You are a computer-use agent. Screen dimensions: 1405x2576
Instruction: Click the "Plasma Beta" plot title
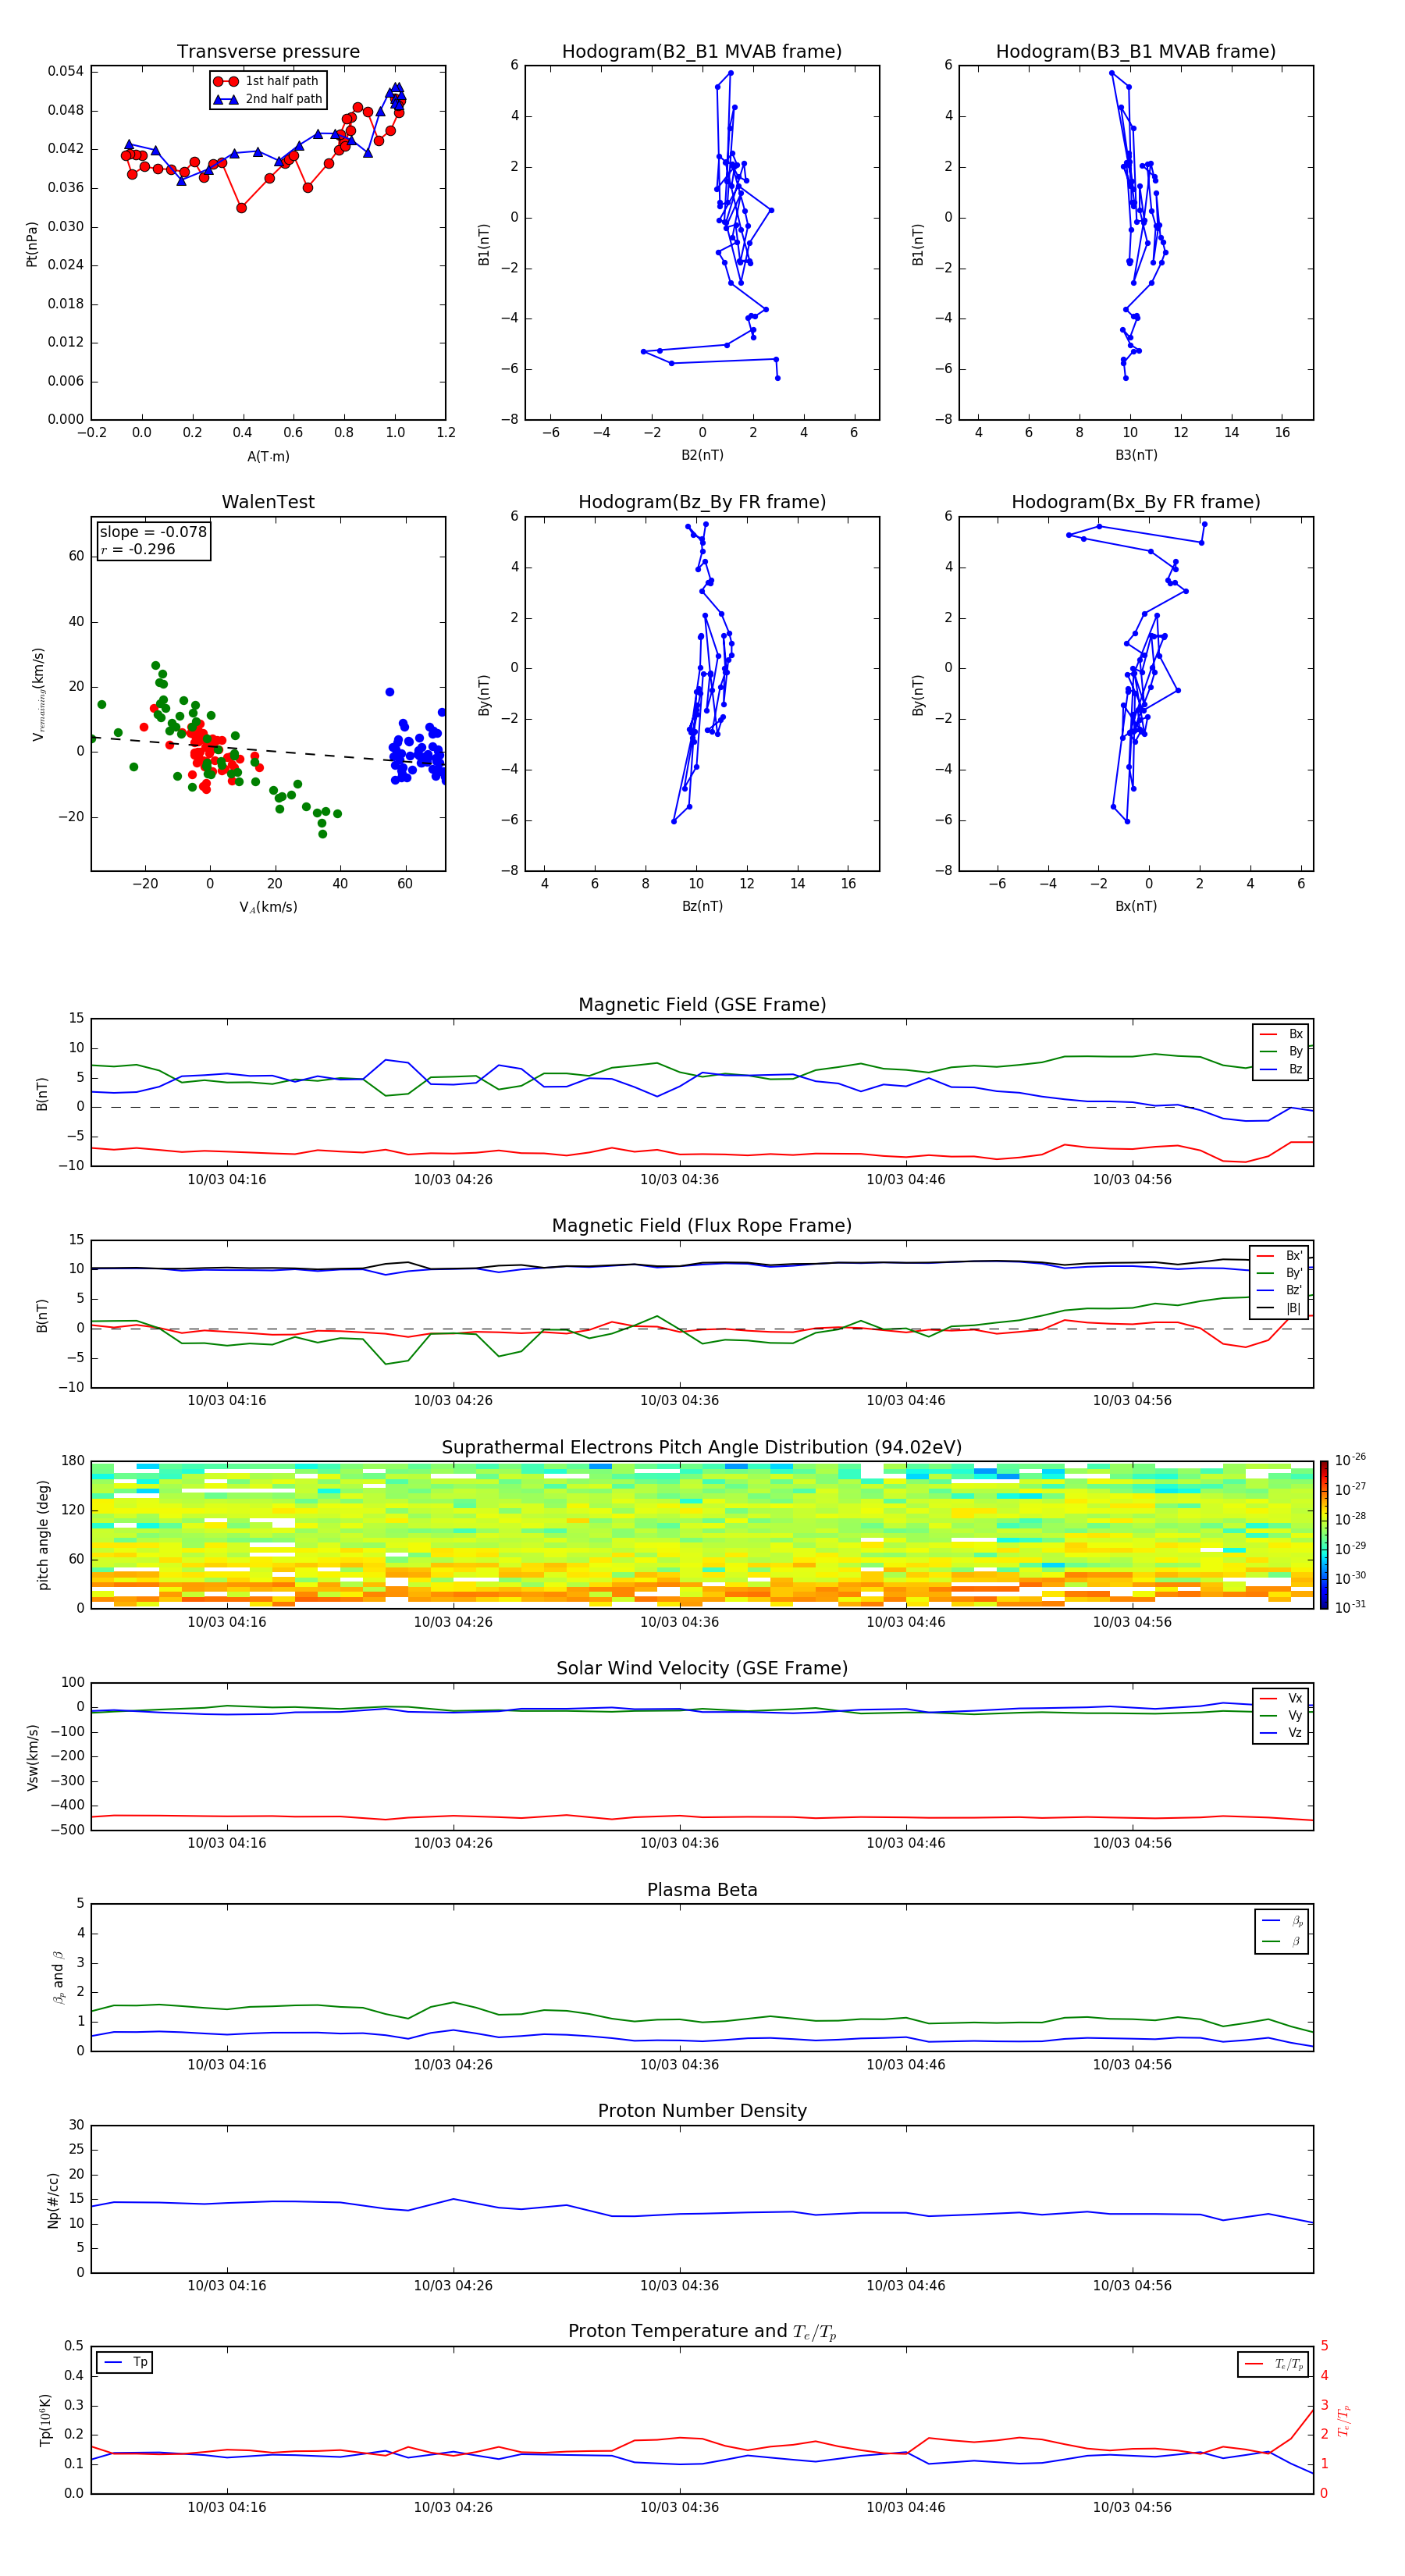pos(702,1890)
